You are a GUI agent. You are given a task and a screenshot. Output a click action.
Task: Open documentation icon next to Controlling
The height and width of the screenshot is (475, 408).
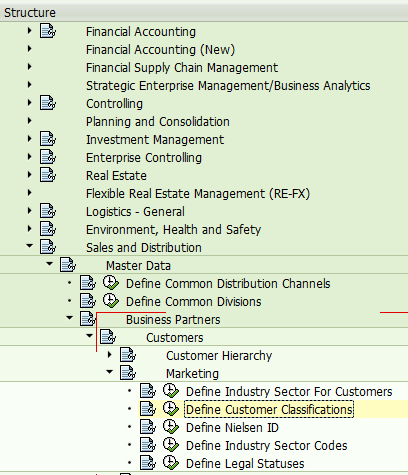click(x=48, y=103)
